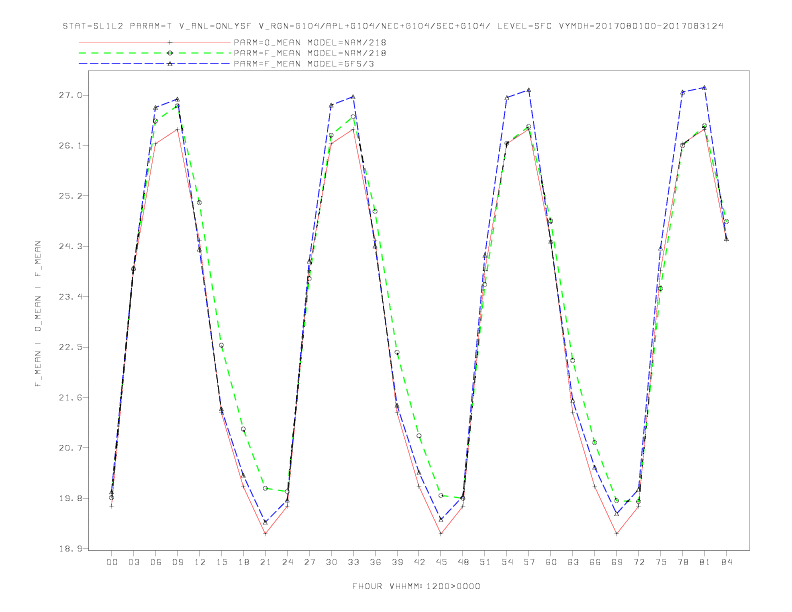Click x-axis forecast hour label 21
Image resolution: width=792 pixels, height=612 pixels.
265,562
